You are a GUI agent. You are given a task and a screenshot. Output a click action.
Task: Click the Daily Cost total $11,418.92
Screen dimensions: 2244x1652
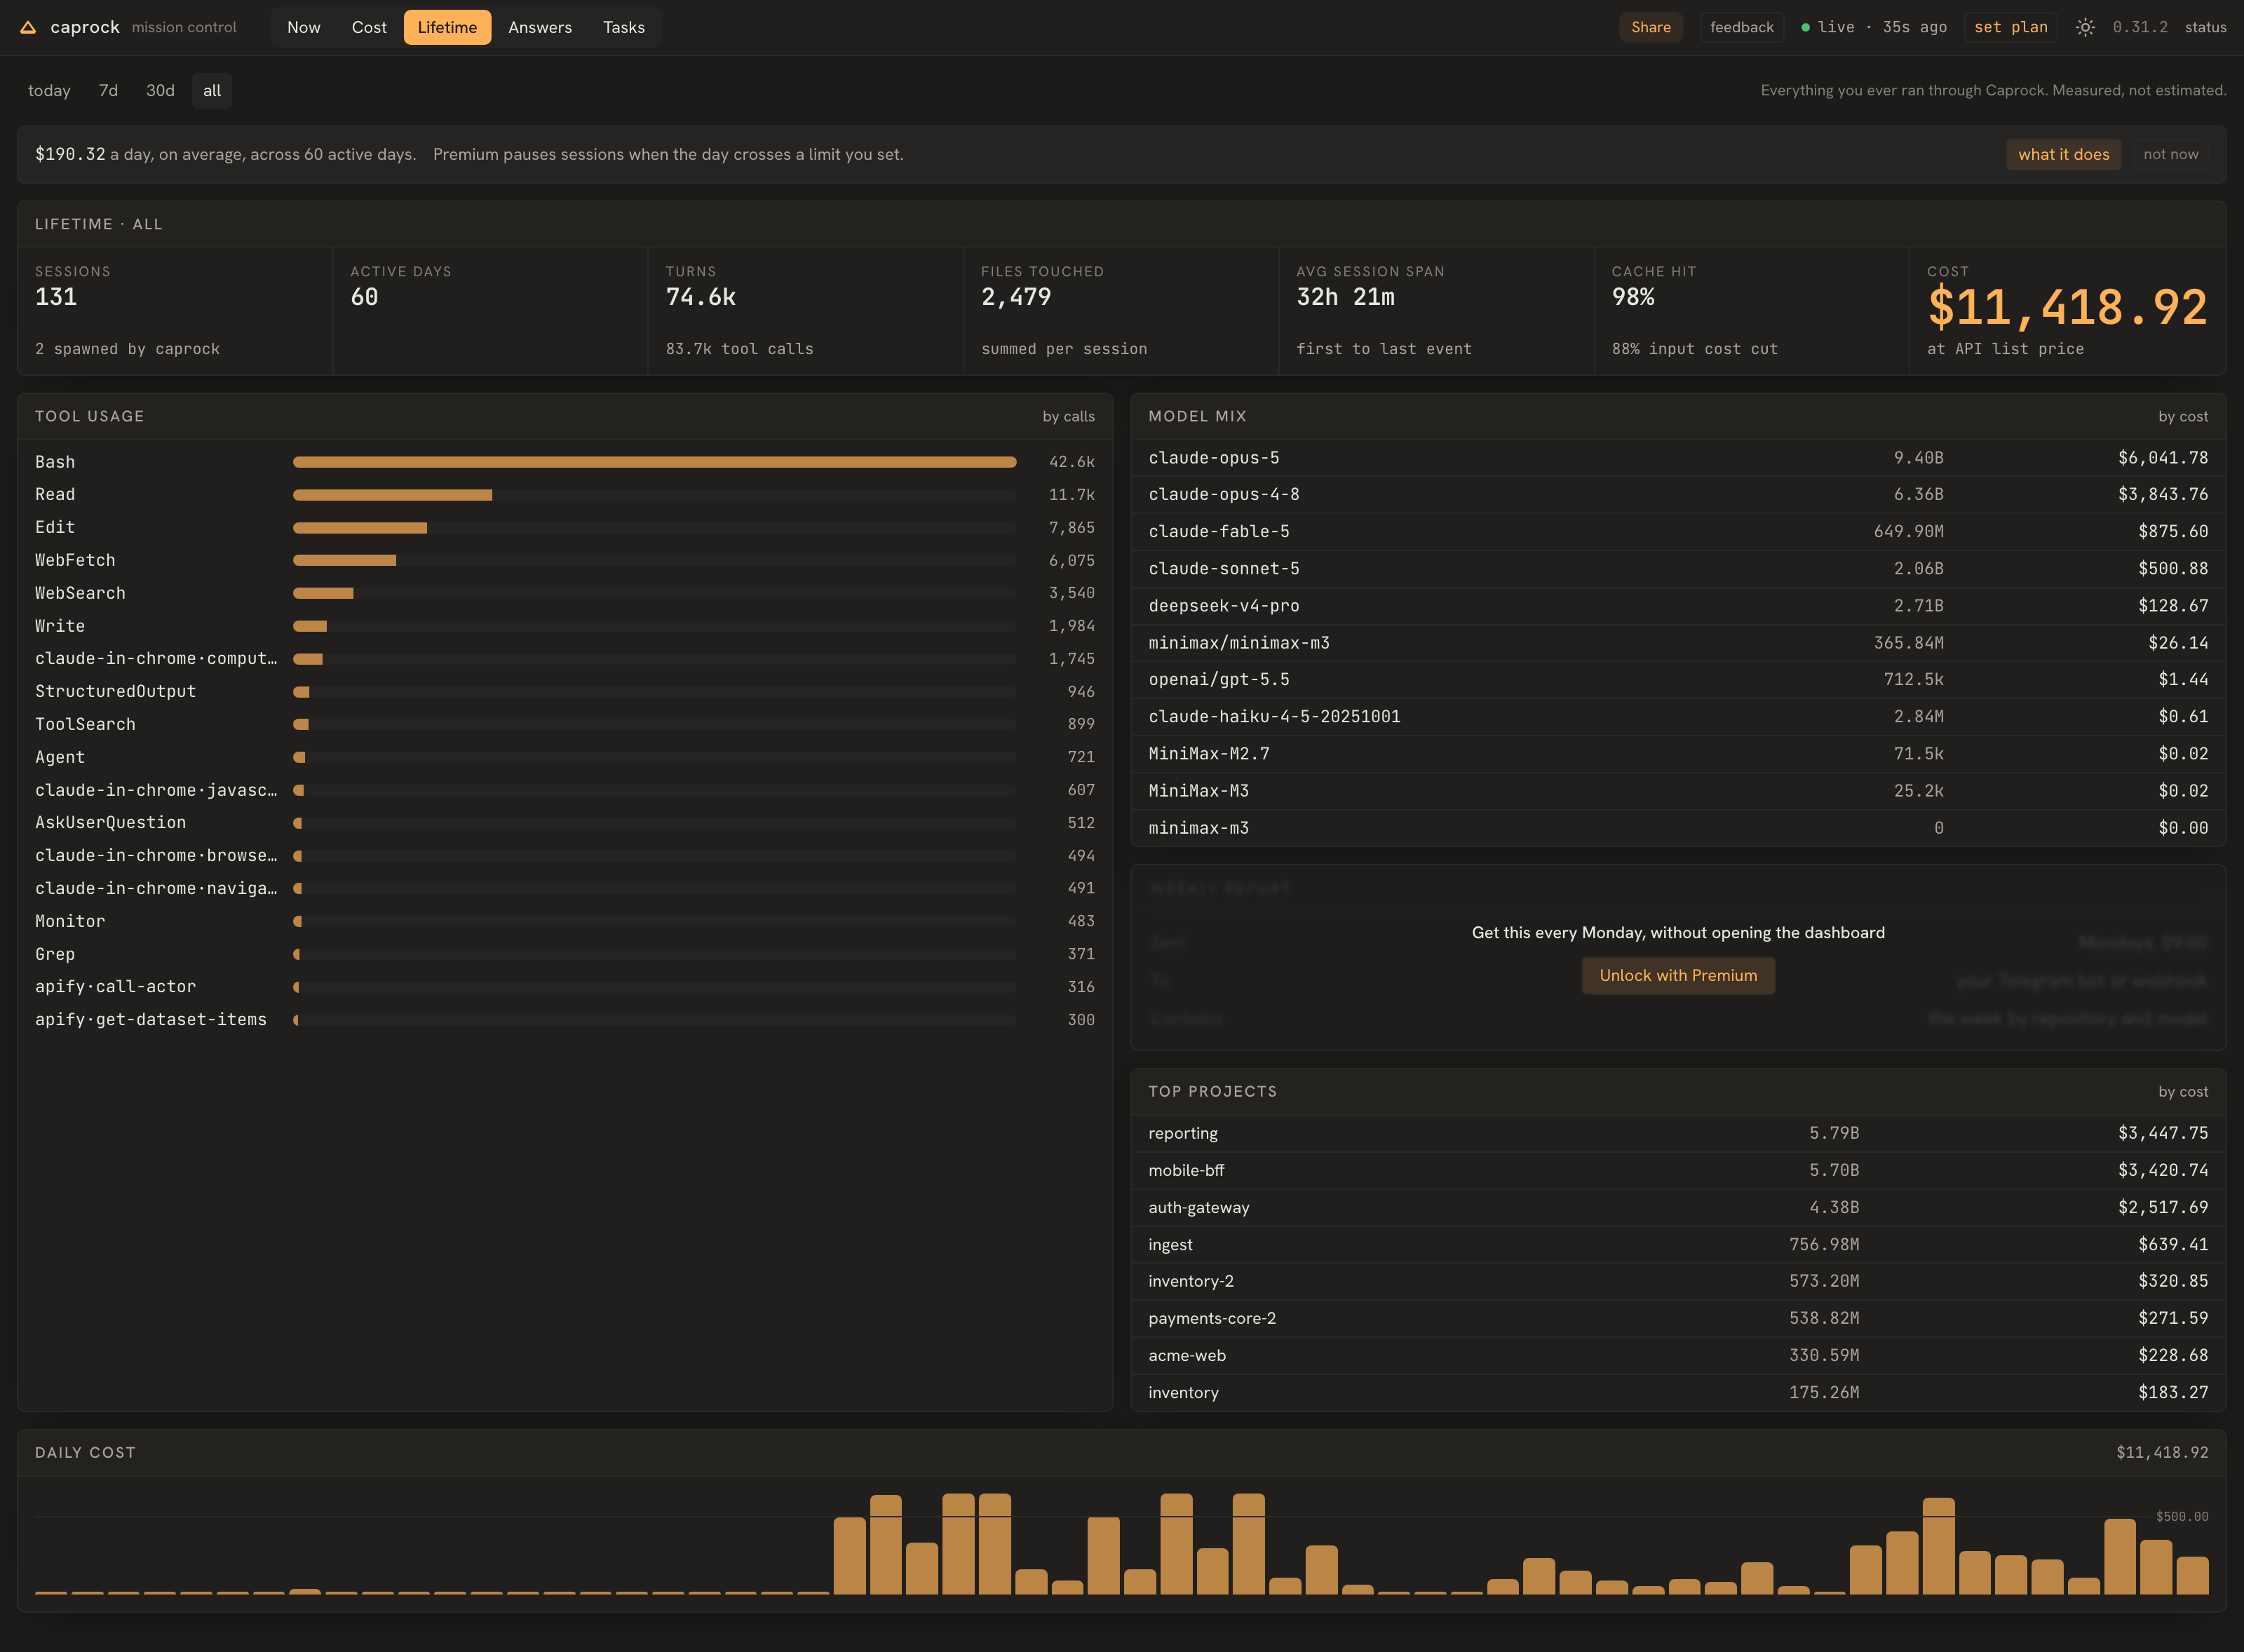click(x=2162, y=1452)
